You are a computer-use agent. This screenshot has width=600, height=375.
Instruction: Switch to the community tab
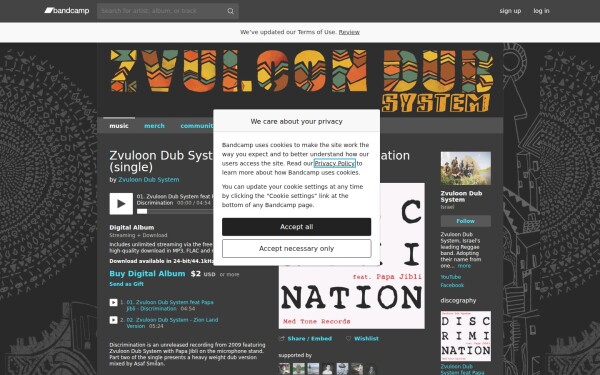point(197,126)
